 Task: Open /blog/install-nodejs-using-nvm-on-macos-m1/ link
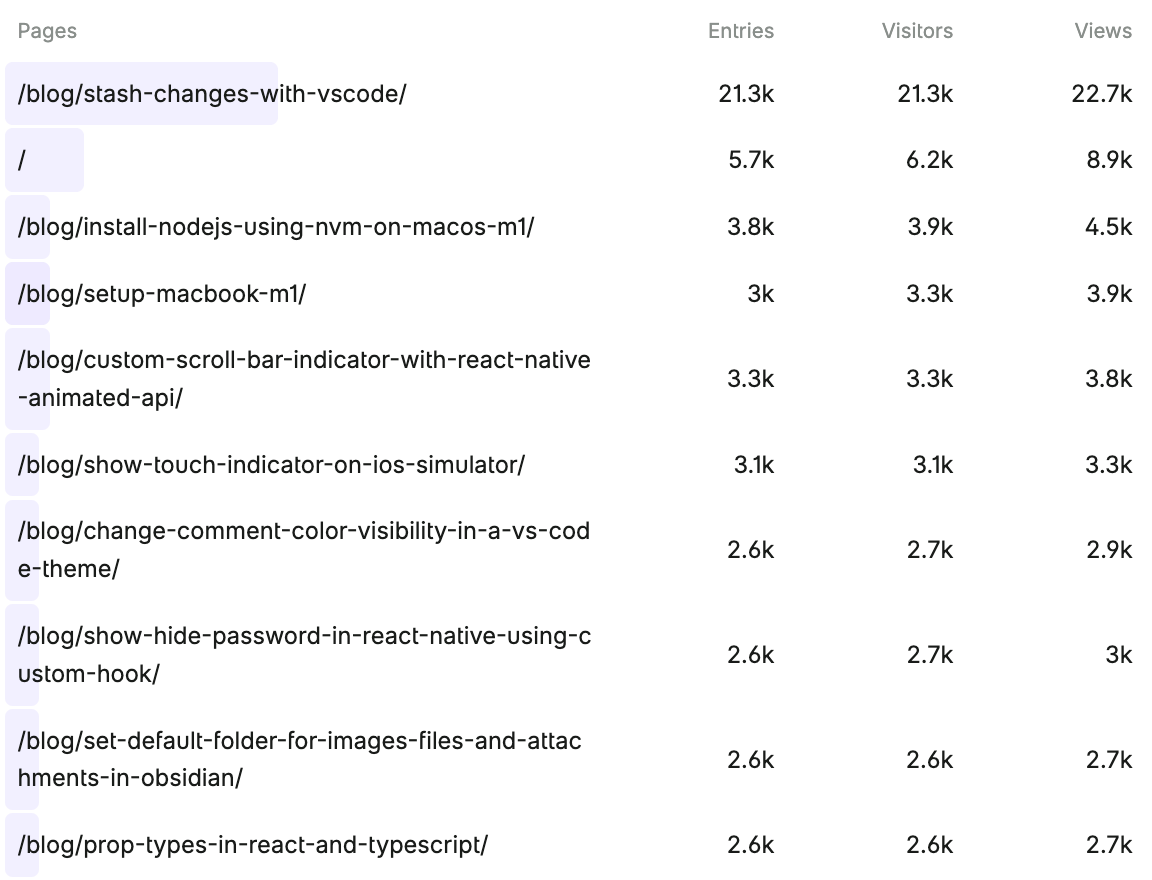pos(276,227)
